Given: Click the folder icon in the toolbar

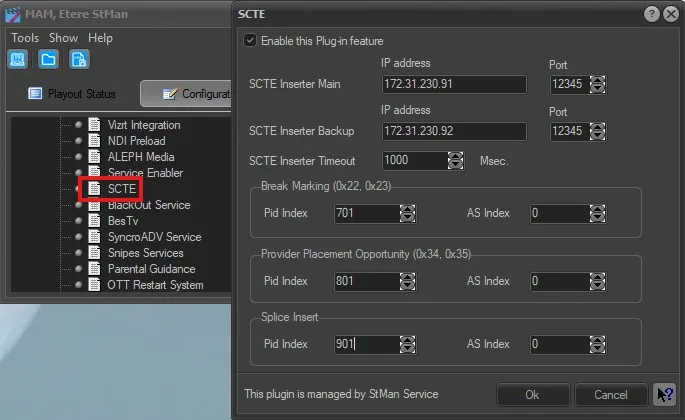Looking at the screenshot, I should 48,59.
